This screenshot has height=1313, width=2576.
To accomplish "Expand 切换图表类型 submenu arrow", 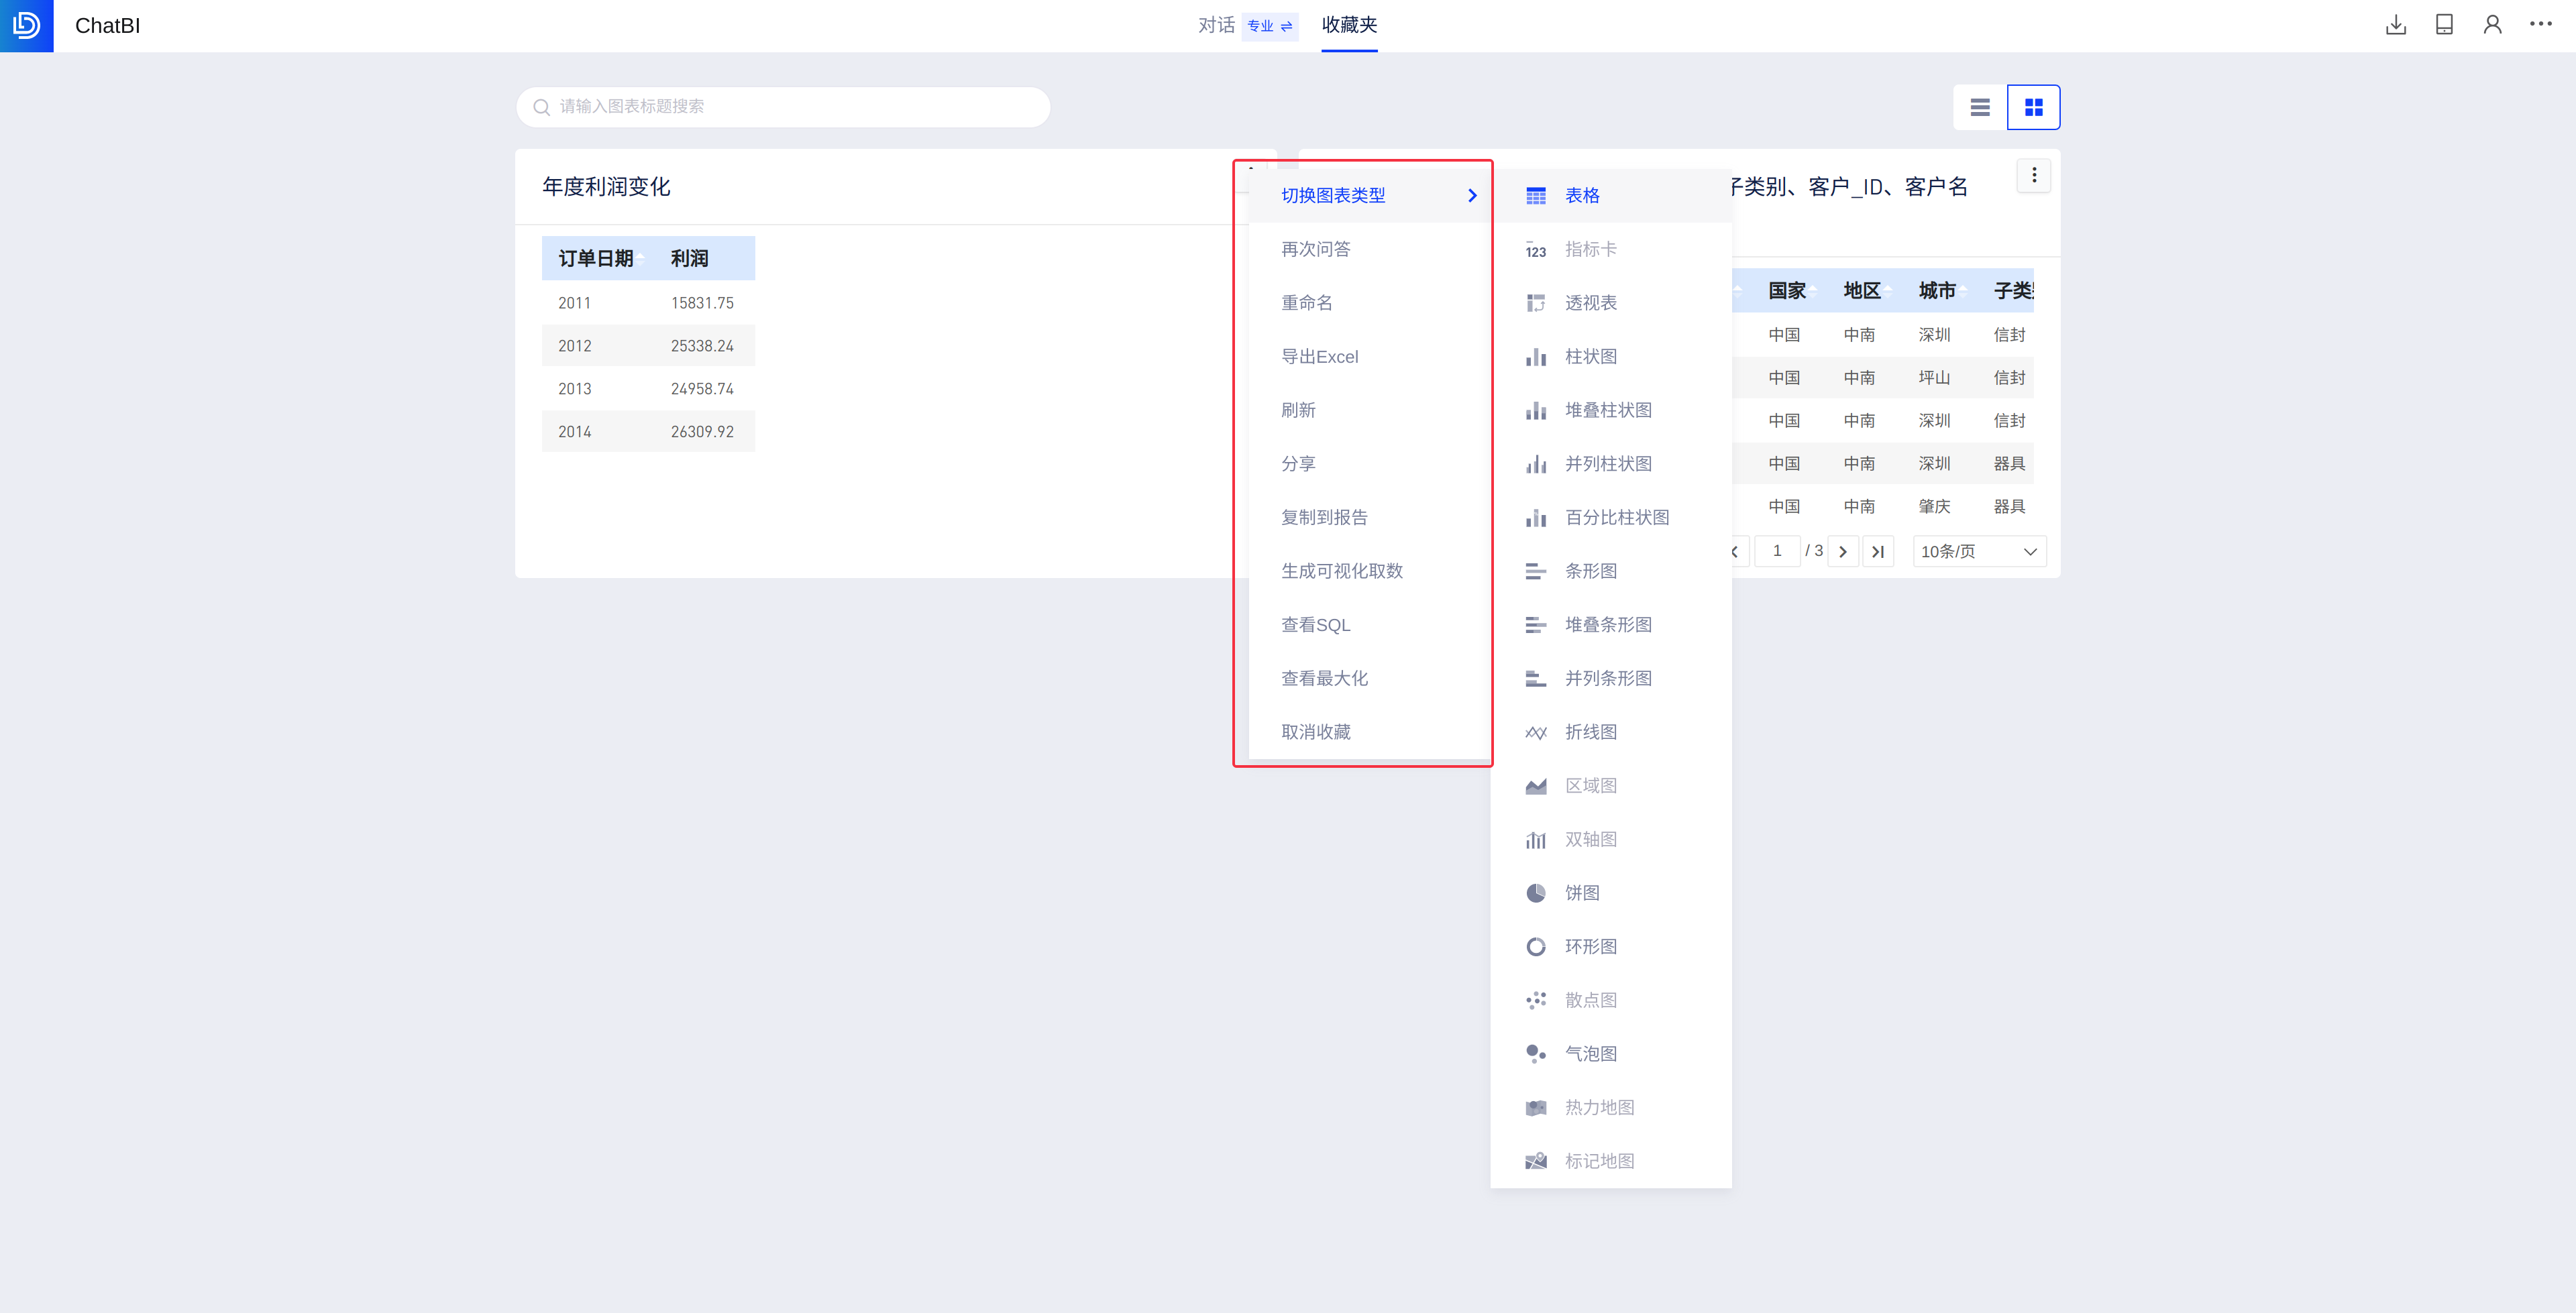I will click(x=1471, y=196).
